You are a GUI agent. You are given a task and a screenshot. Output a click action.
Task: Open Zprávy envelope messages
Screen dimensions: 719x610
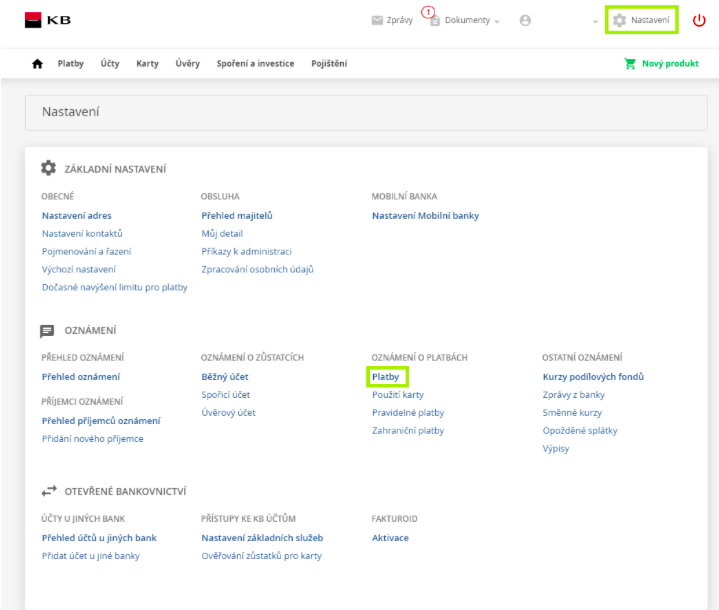pos(392,20)
